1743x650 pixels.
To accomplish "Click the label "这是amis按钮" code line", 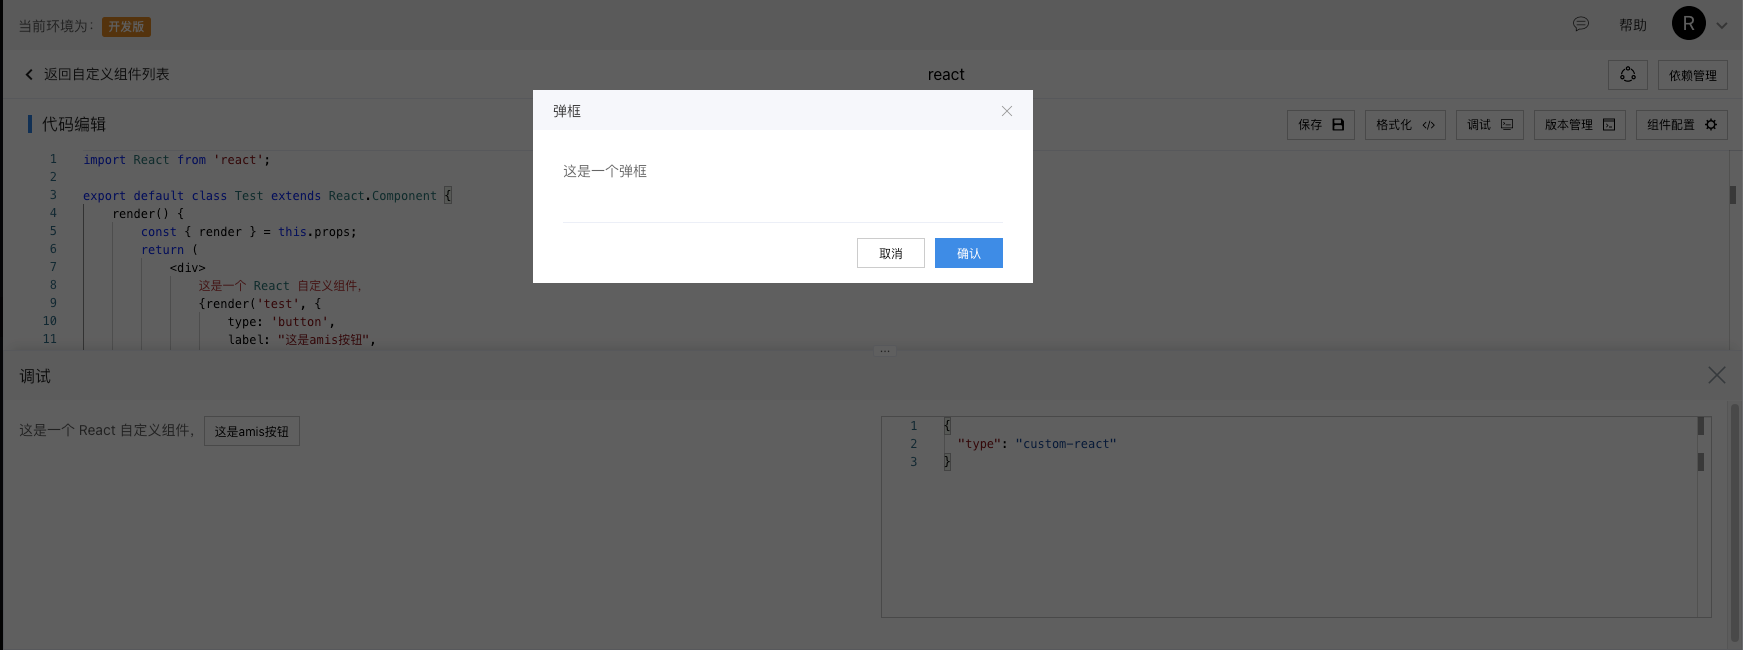I will coord(302,340).
